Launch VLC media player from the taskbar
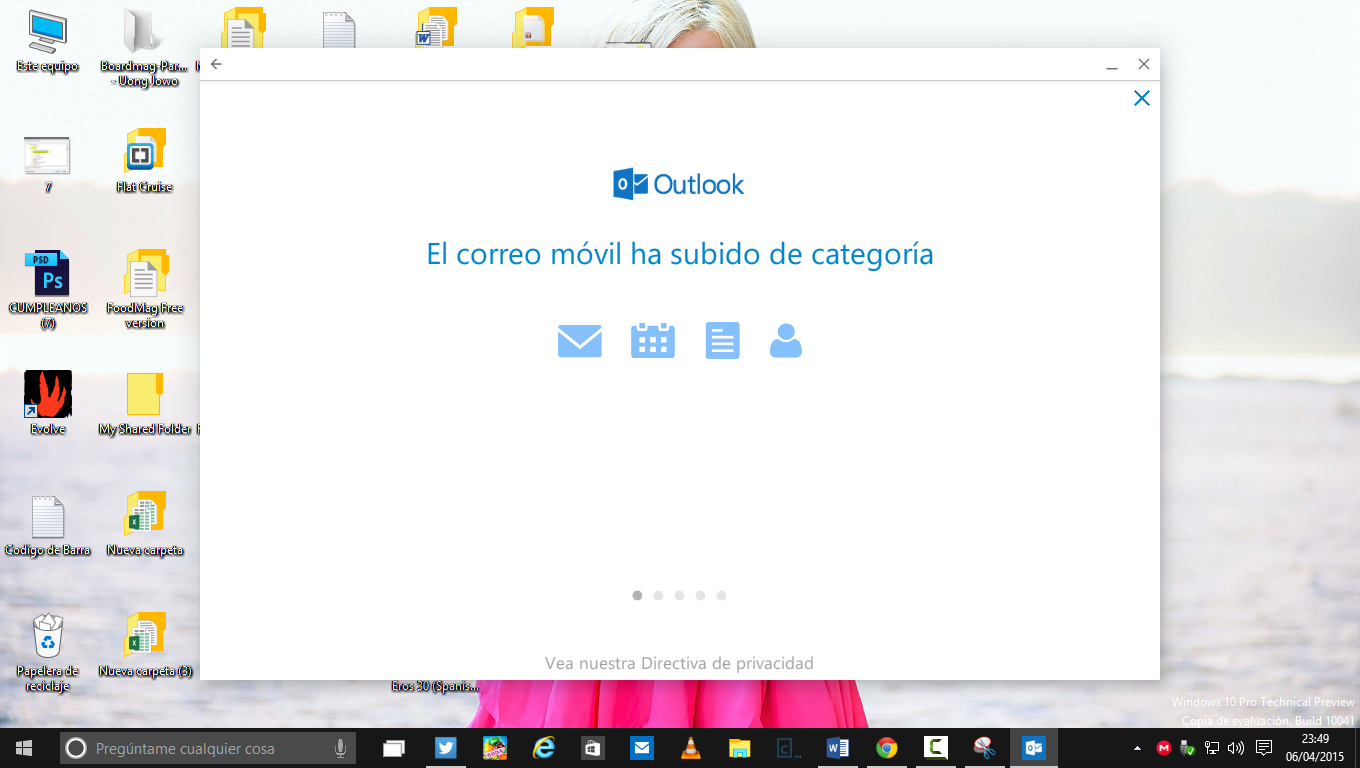Viewport: 1360px width, 768px height. 690,748
